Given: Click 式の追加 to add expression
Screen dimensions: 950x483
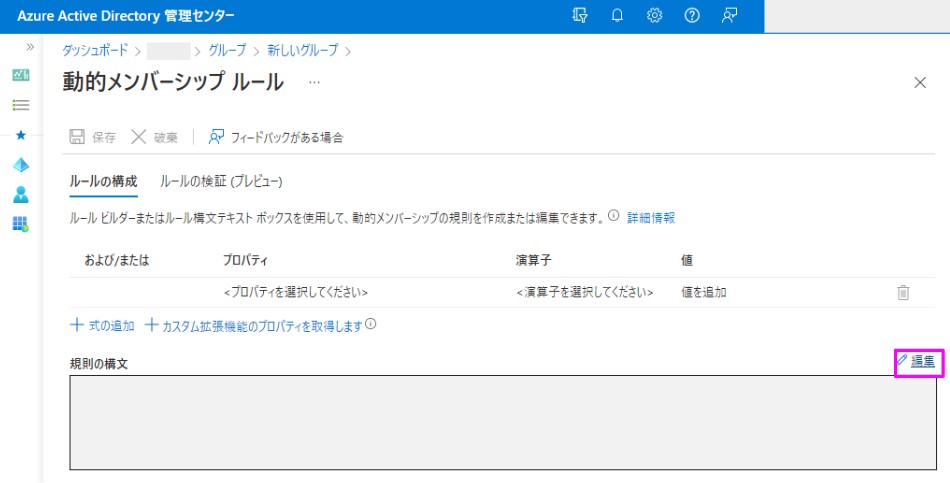Looking at the screenshot, I should pos(102,325).
